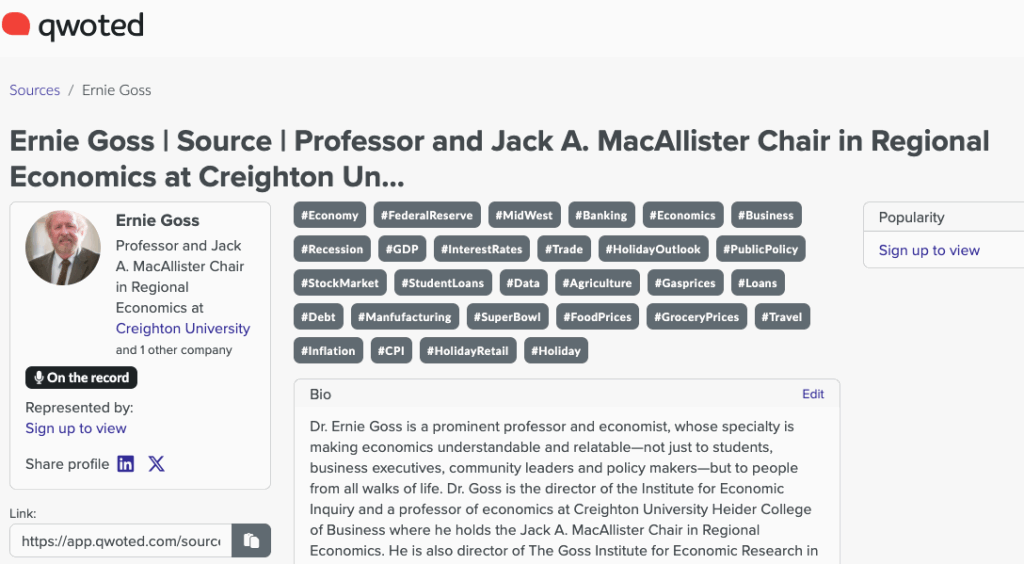
Task: Click the profile link input field
Action: click(x=121, y=541)
